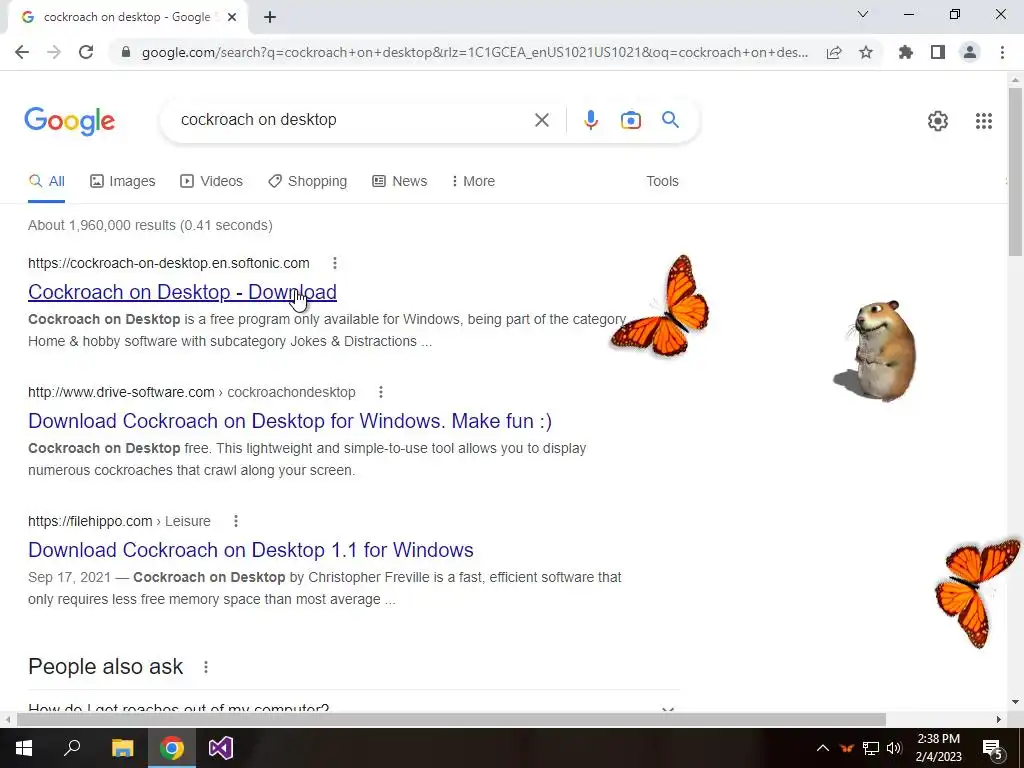The height and width of the screenshot is (768, 1024).
Task: Bookmark this tab with star icon
Action: pyautogui.click(x=866, y=52)
